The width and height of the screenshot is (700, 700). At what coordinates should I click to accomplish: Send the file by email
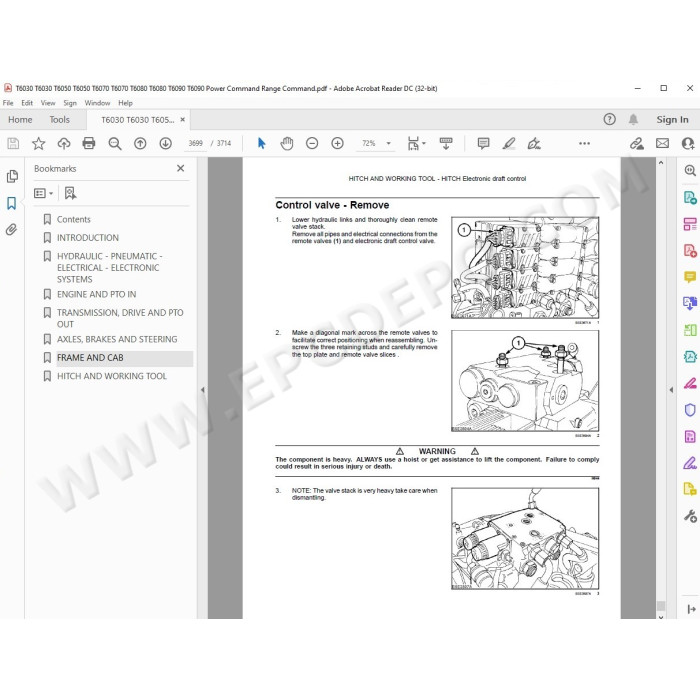click(x=662, y=143)
